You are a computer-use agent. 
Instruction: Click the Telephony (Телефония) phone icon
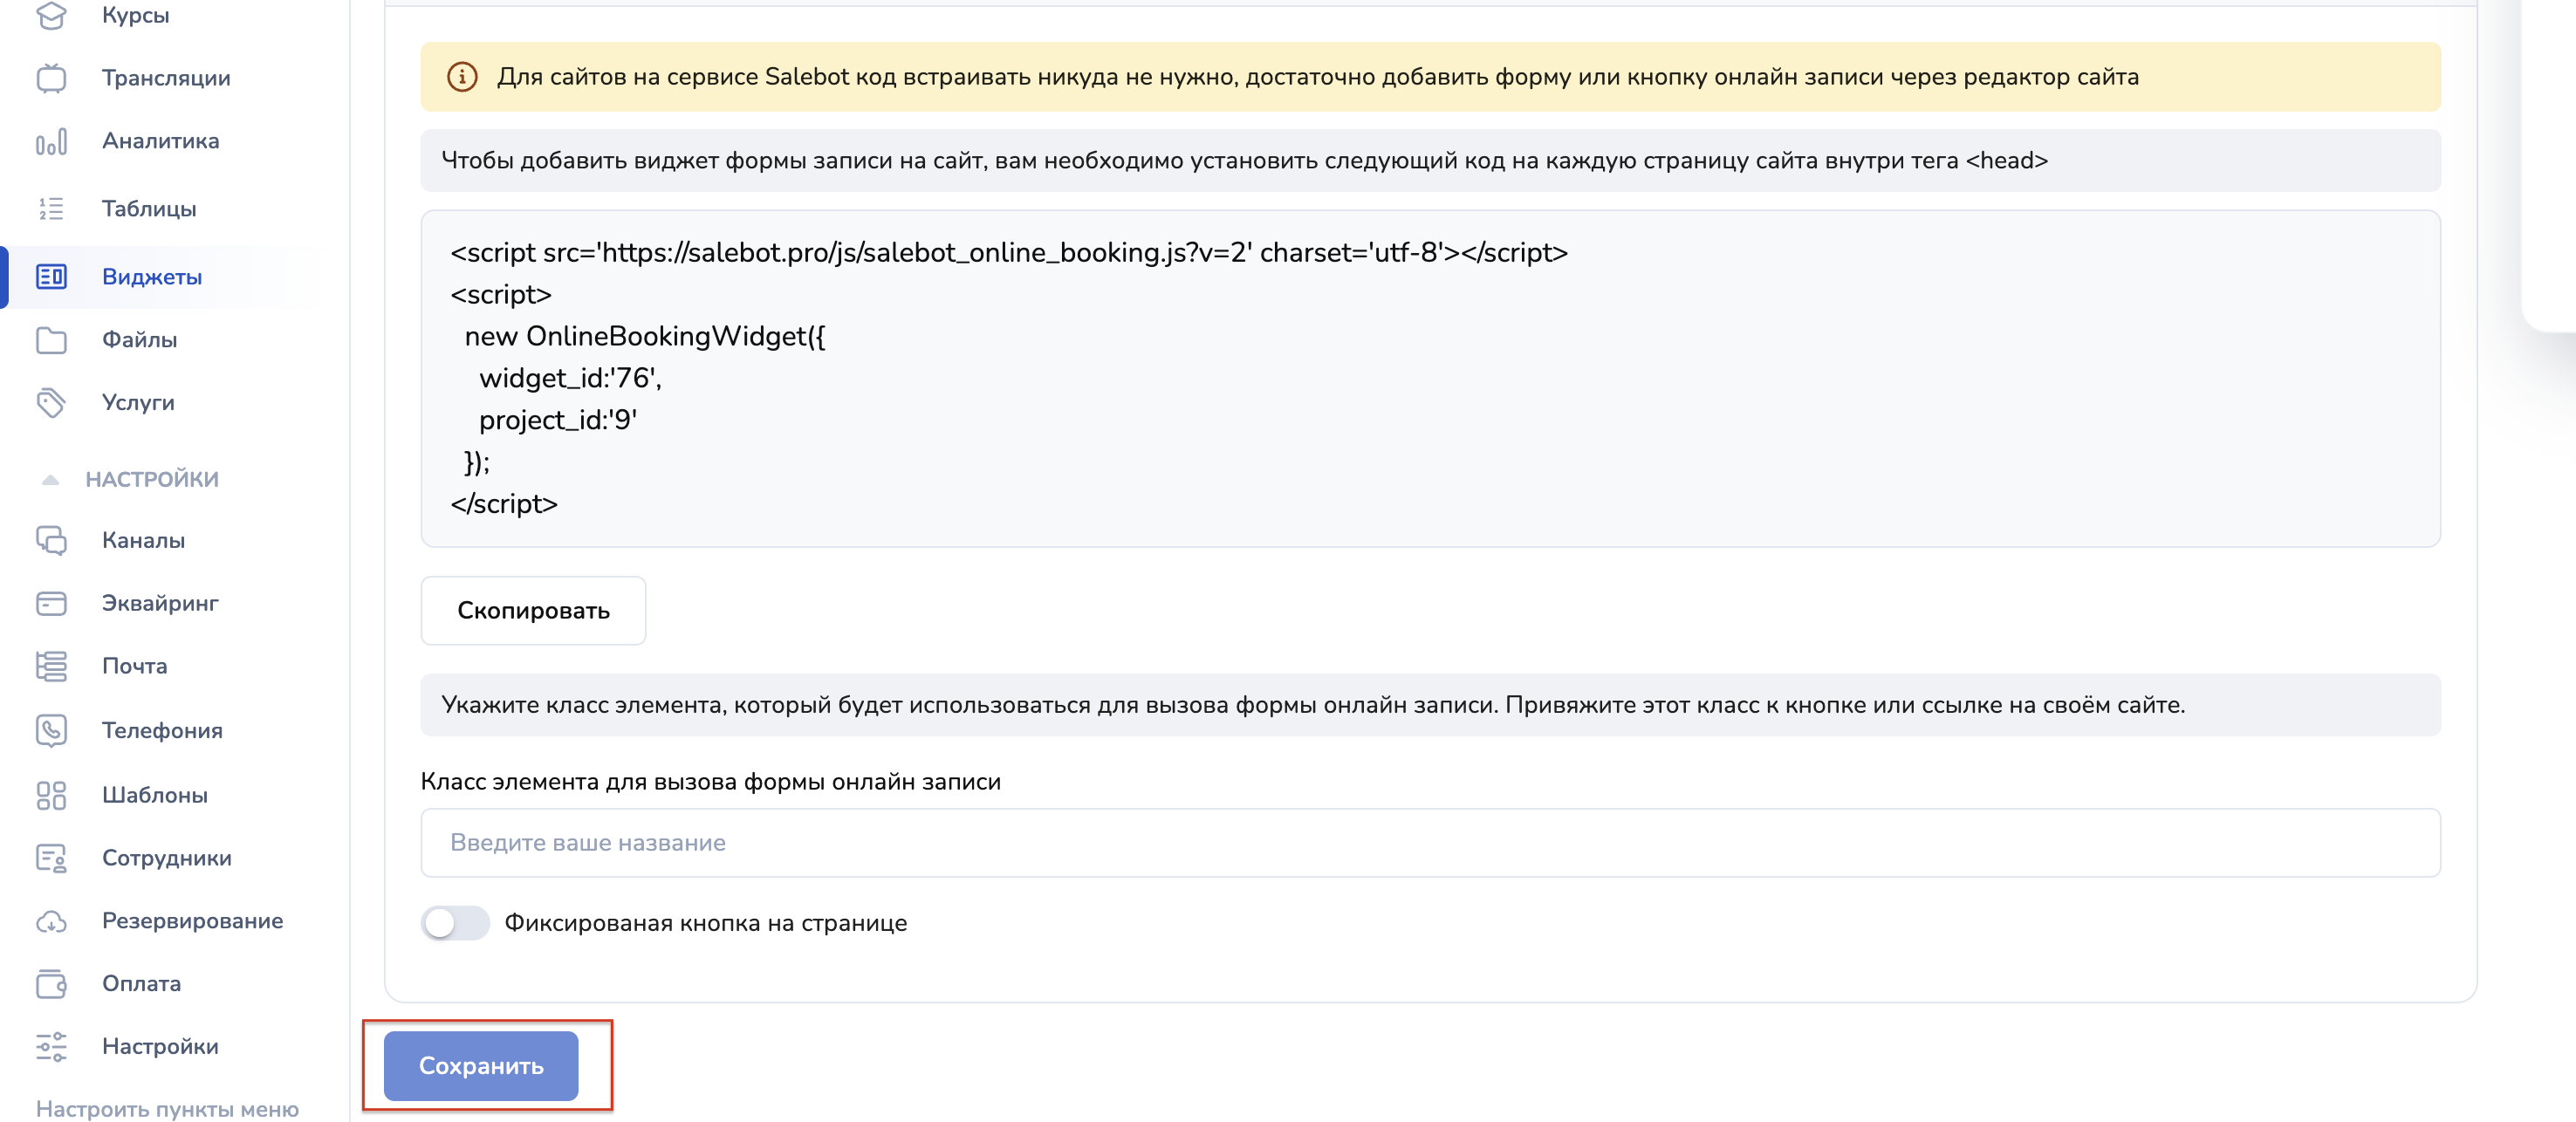click(x=51, y=730)
